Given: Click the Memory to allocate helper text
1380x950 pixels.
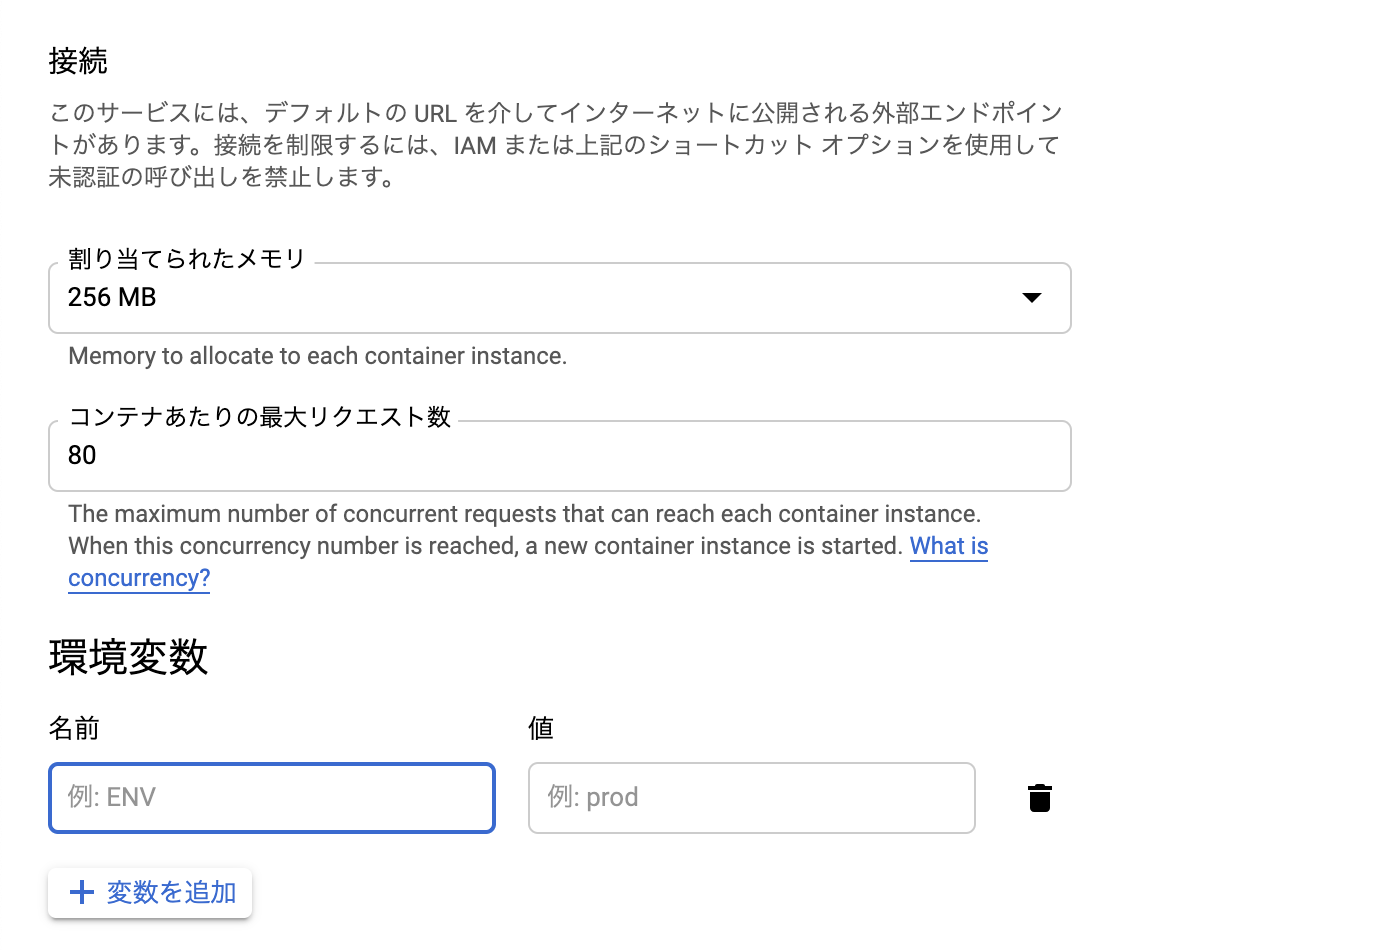Looking at the screenshot, I should tap(317, 356).
